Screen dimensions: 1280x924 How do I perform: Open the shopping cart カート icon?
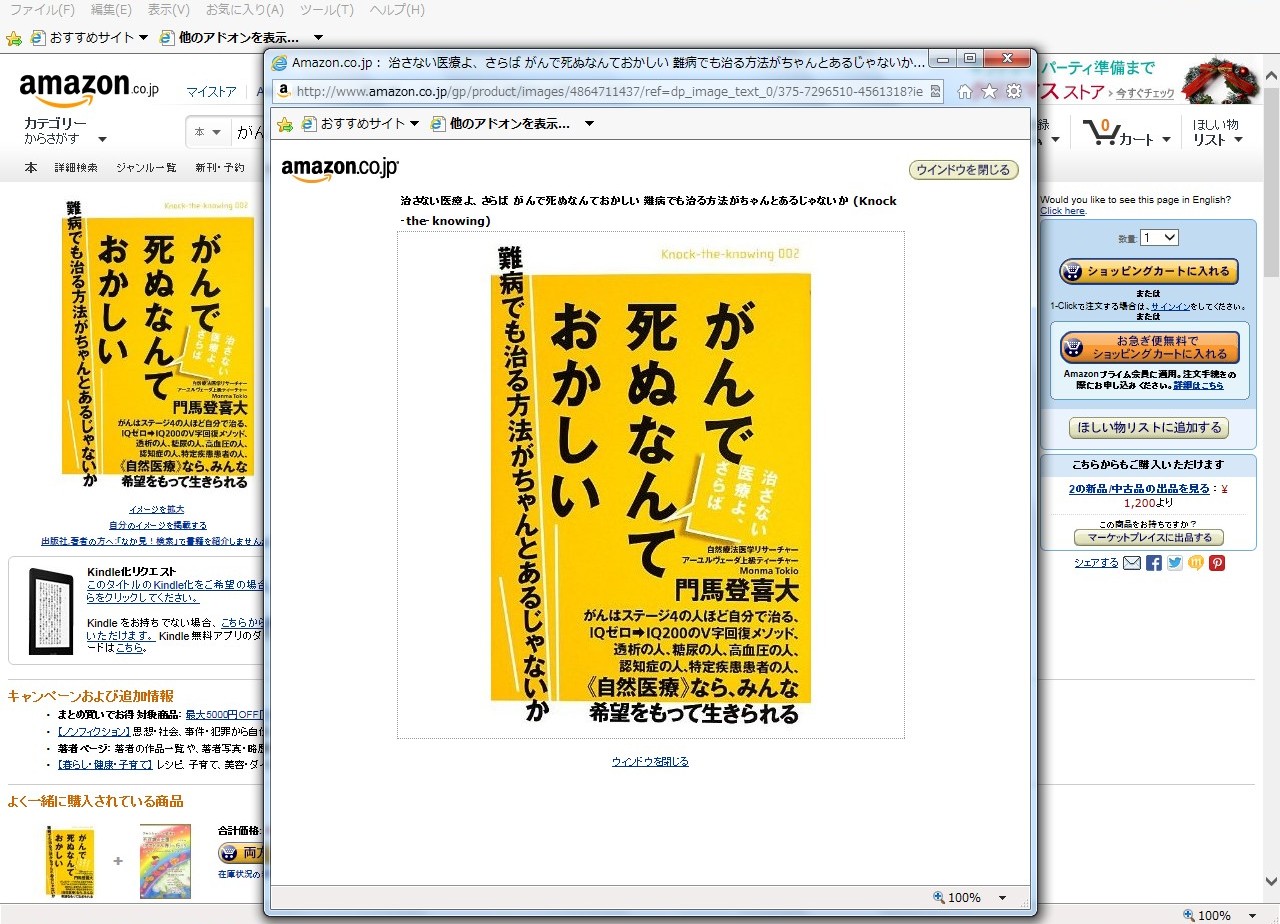point(1126,133)
